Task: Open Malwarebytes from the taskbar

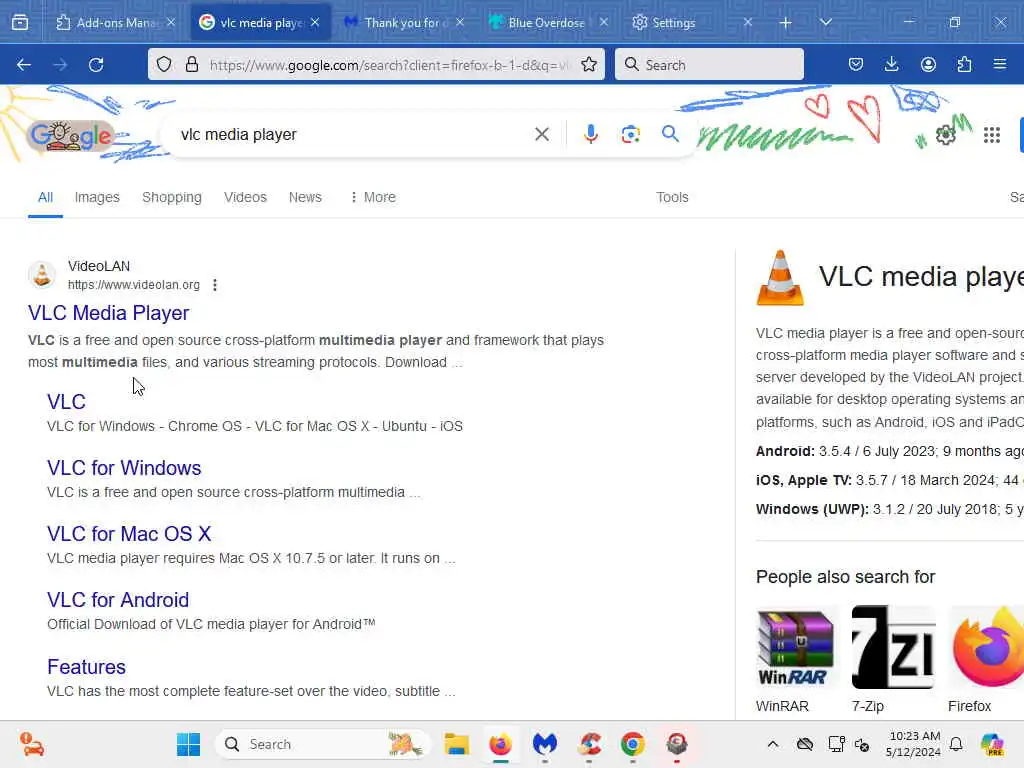Action: pos(545,744)
